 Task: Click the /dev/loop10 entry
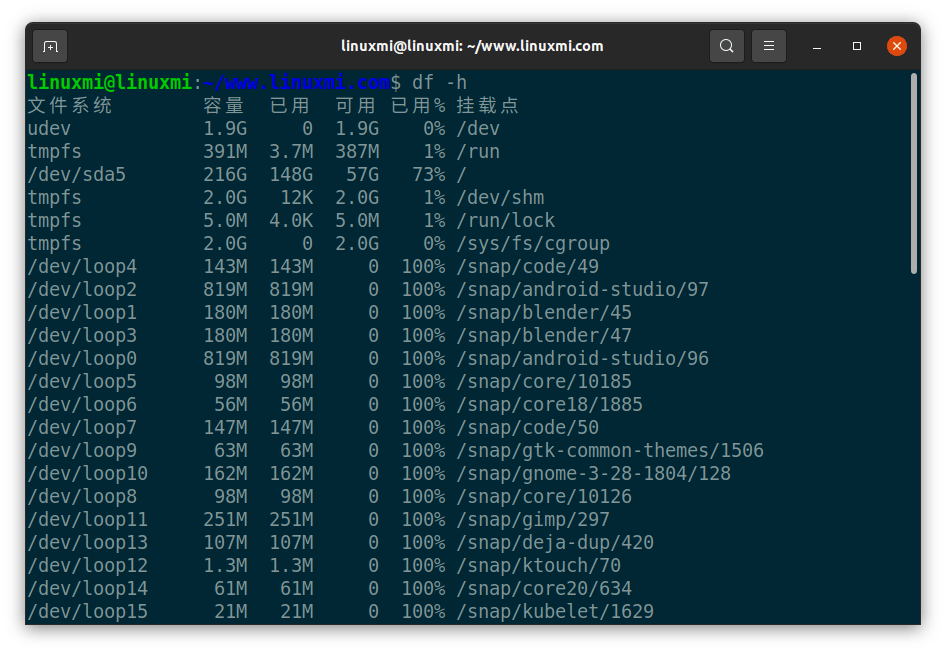[x=87, y=474]
